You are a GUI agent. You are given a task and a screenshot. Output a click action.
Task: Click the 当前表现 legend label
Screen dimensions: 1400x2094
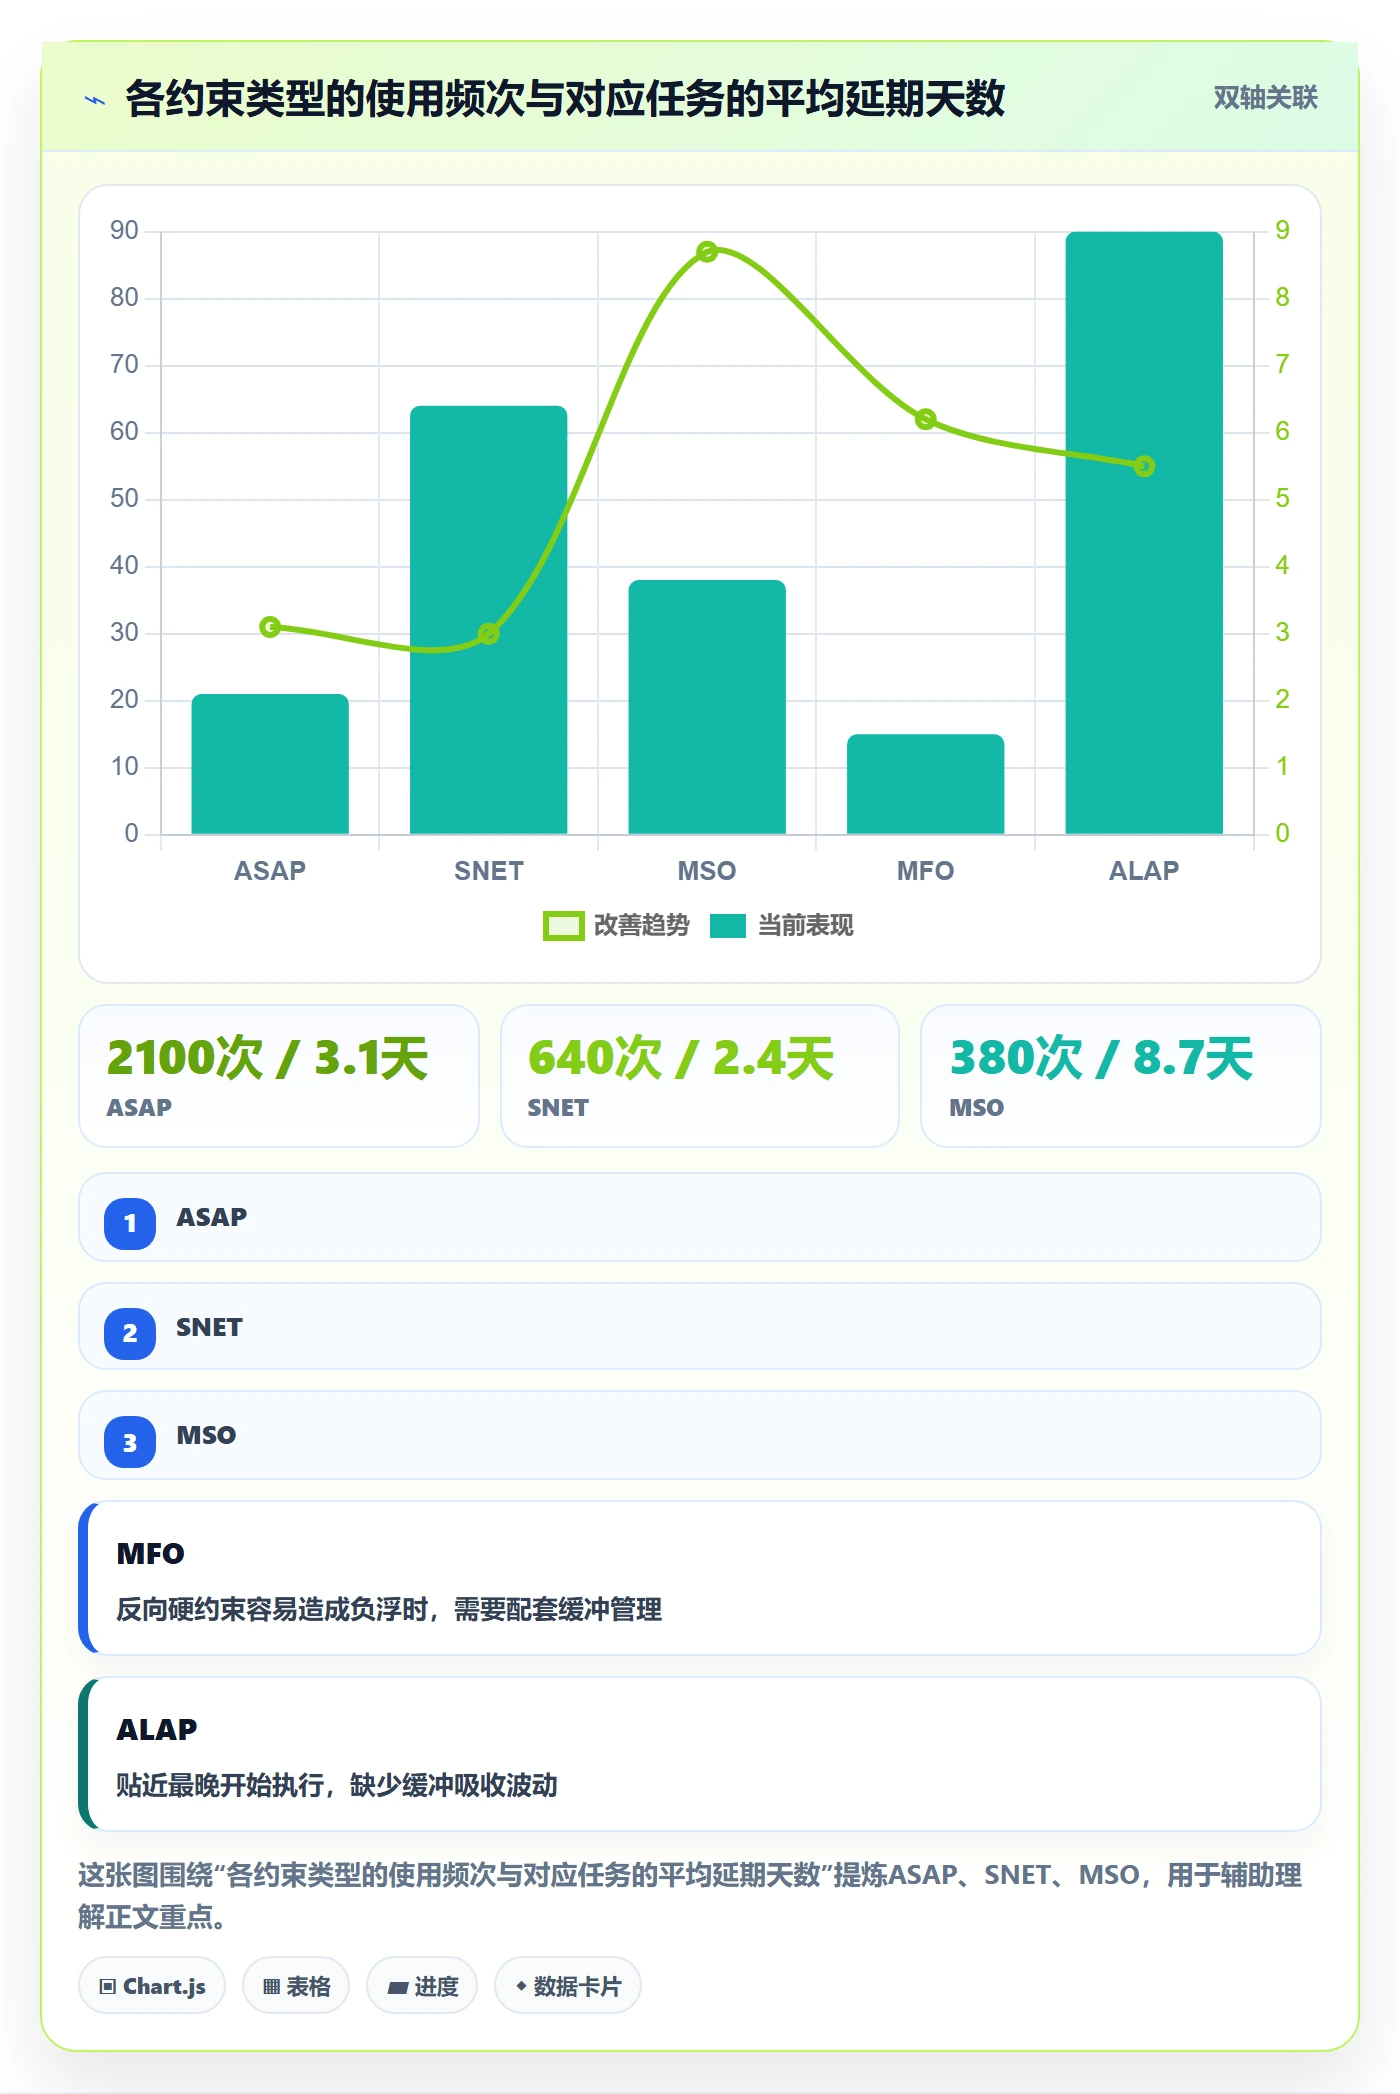click(x=805, y=926)
